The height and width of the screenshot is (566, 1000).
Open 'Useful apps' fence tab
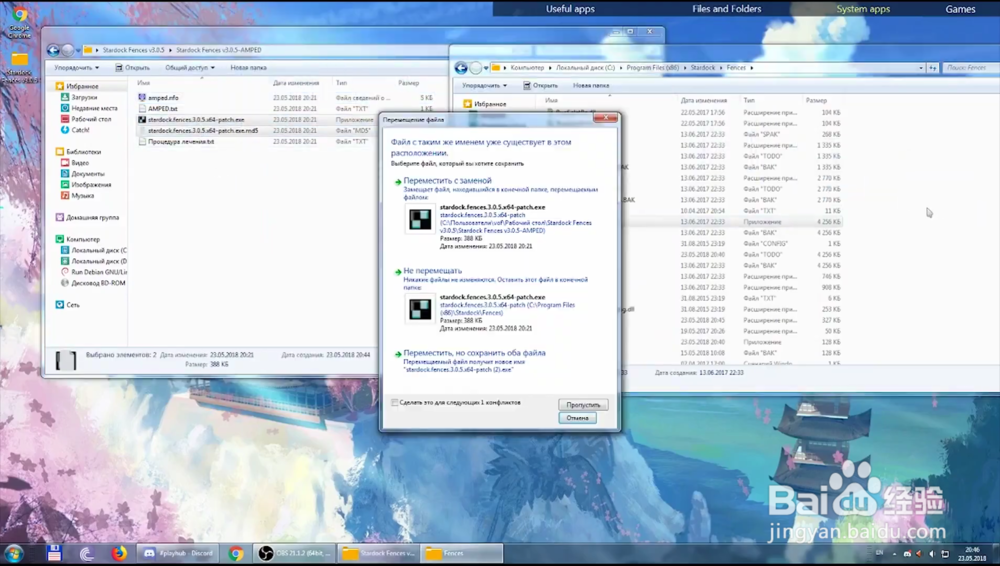pos(570,9)
